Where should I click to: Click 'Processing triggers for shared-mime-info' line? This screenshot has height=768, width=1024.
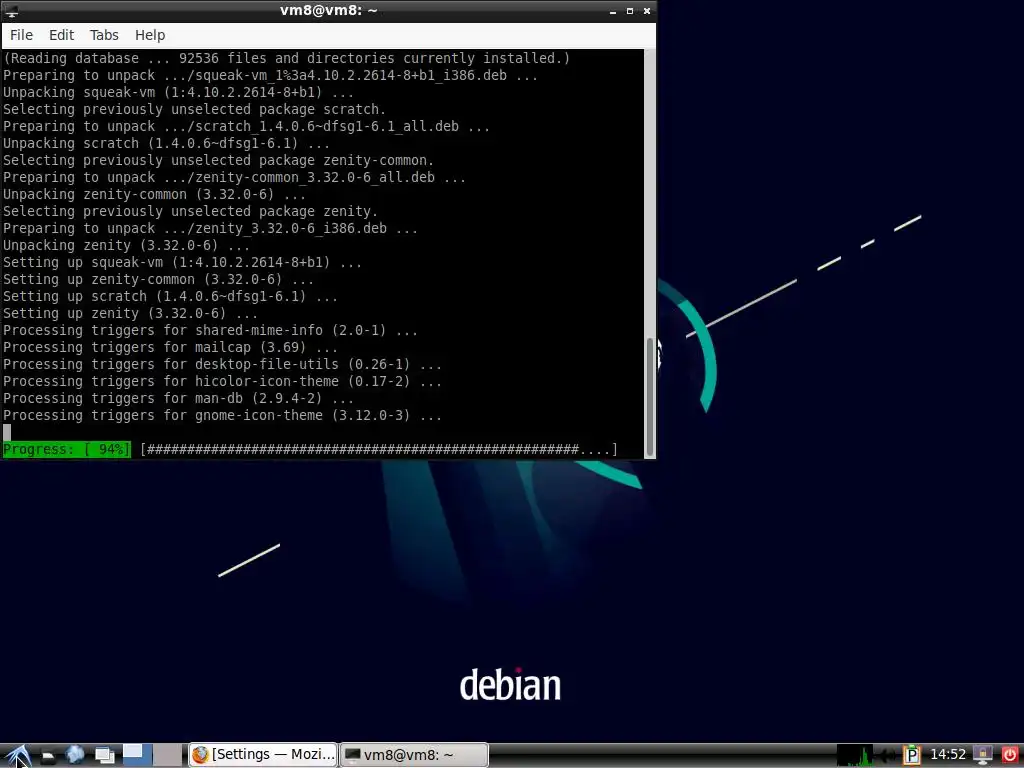click(210, 330)
